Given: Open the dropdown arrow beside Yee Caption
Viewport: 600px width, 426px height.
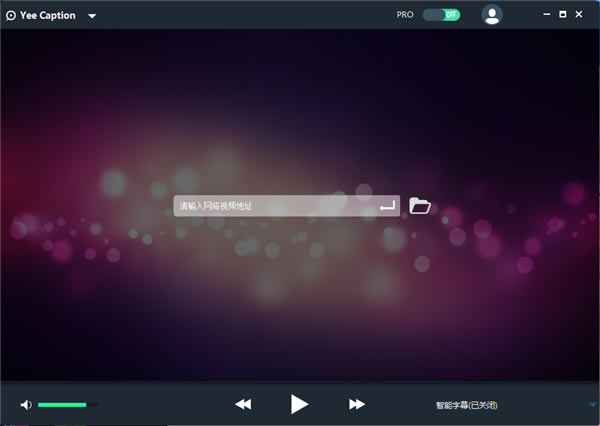Looking at the screenshot, I should (92, 16).
